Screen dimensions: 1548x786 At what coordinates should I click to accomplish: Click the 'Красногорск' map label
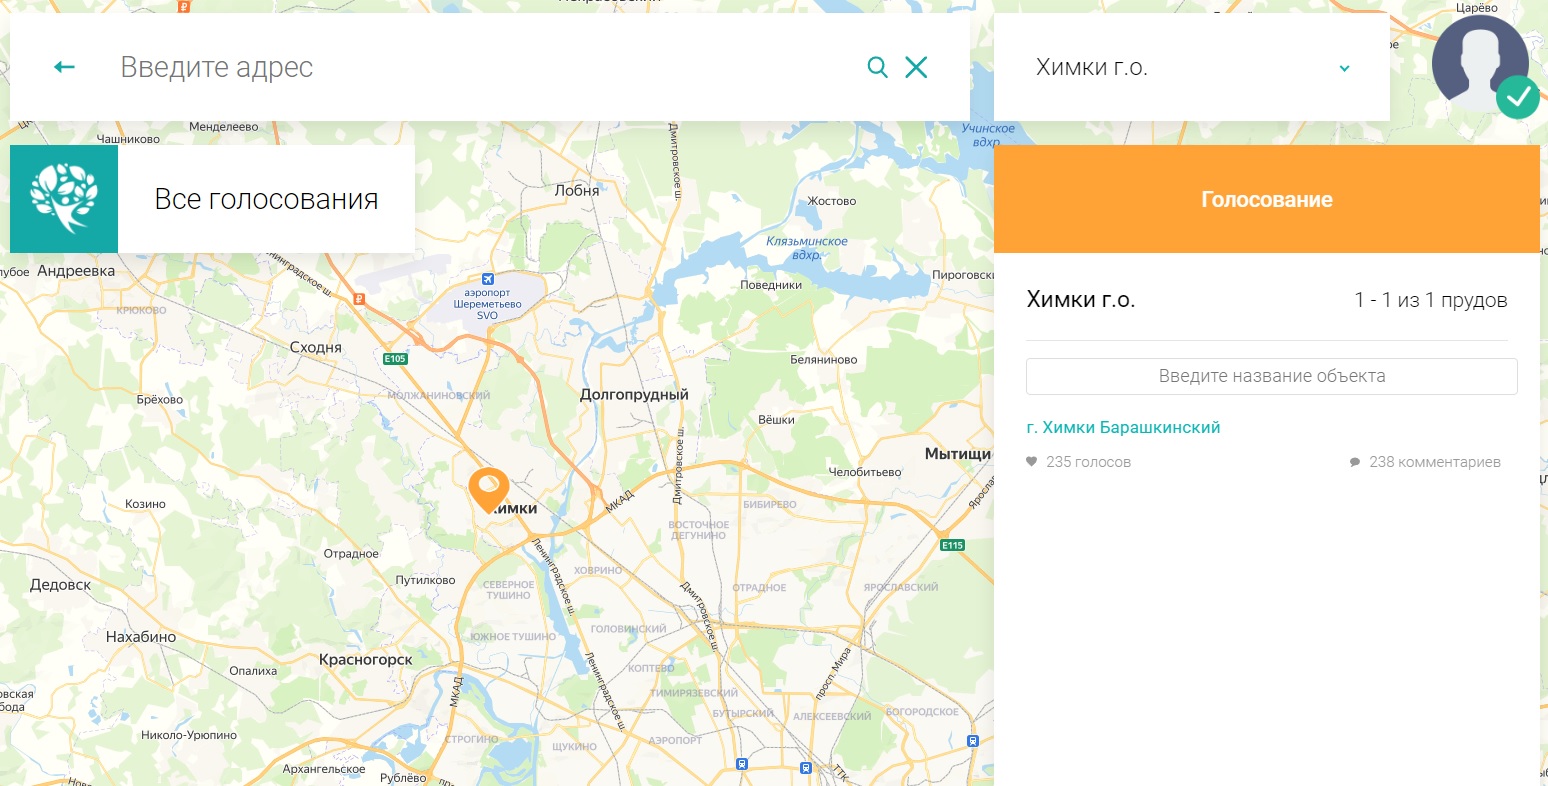365,659
